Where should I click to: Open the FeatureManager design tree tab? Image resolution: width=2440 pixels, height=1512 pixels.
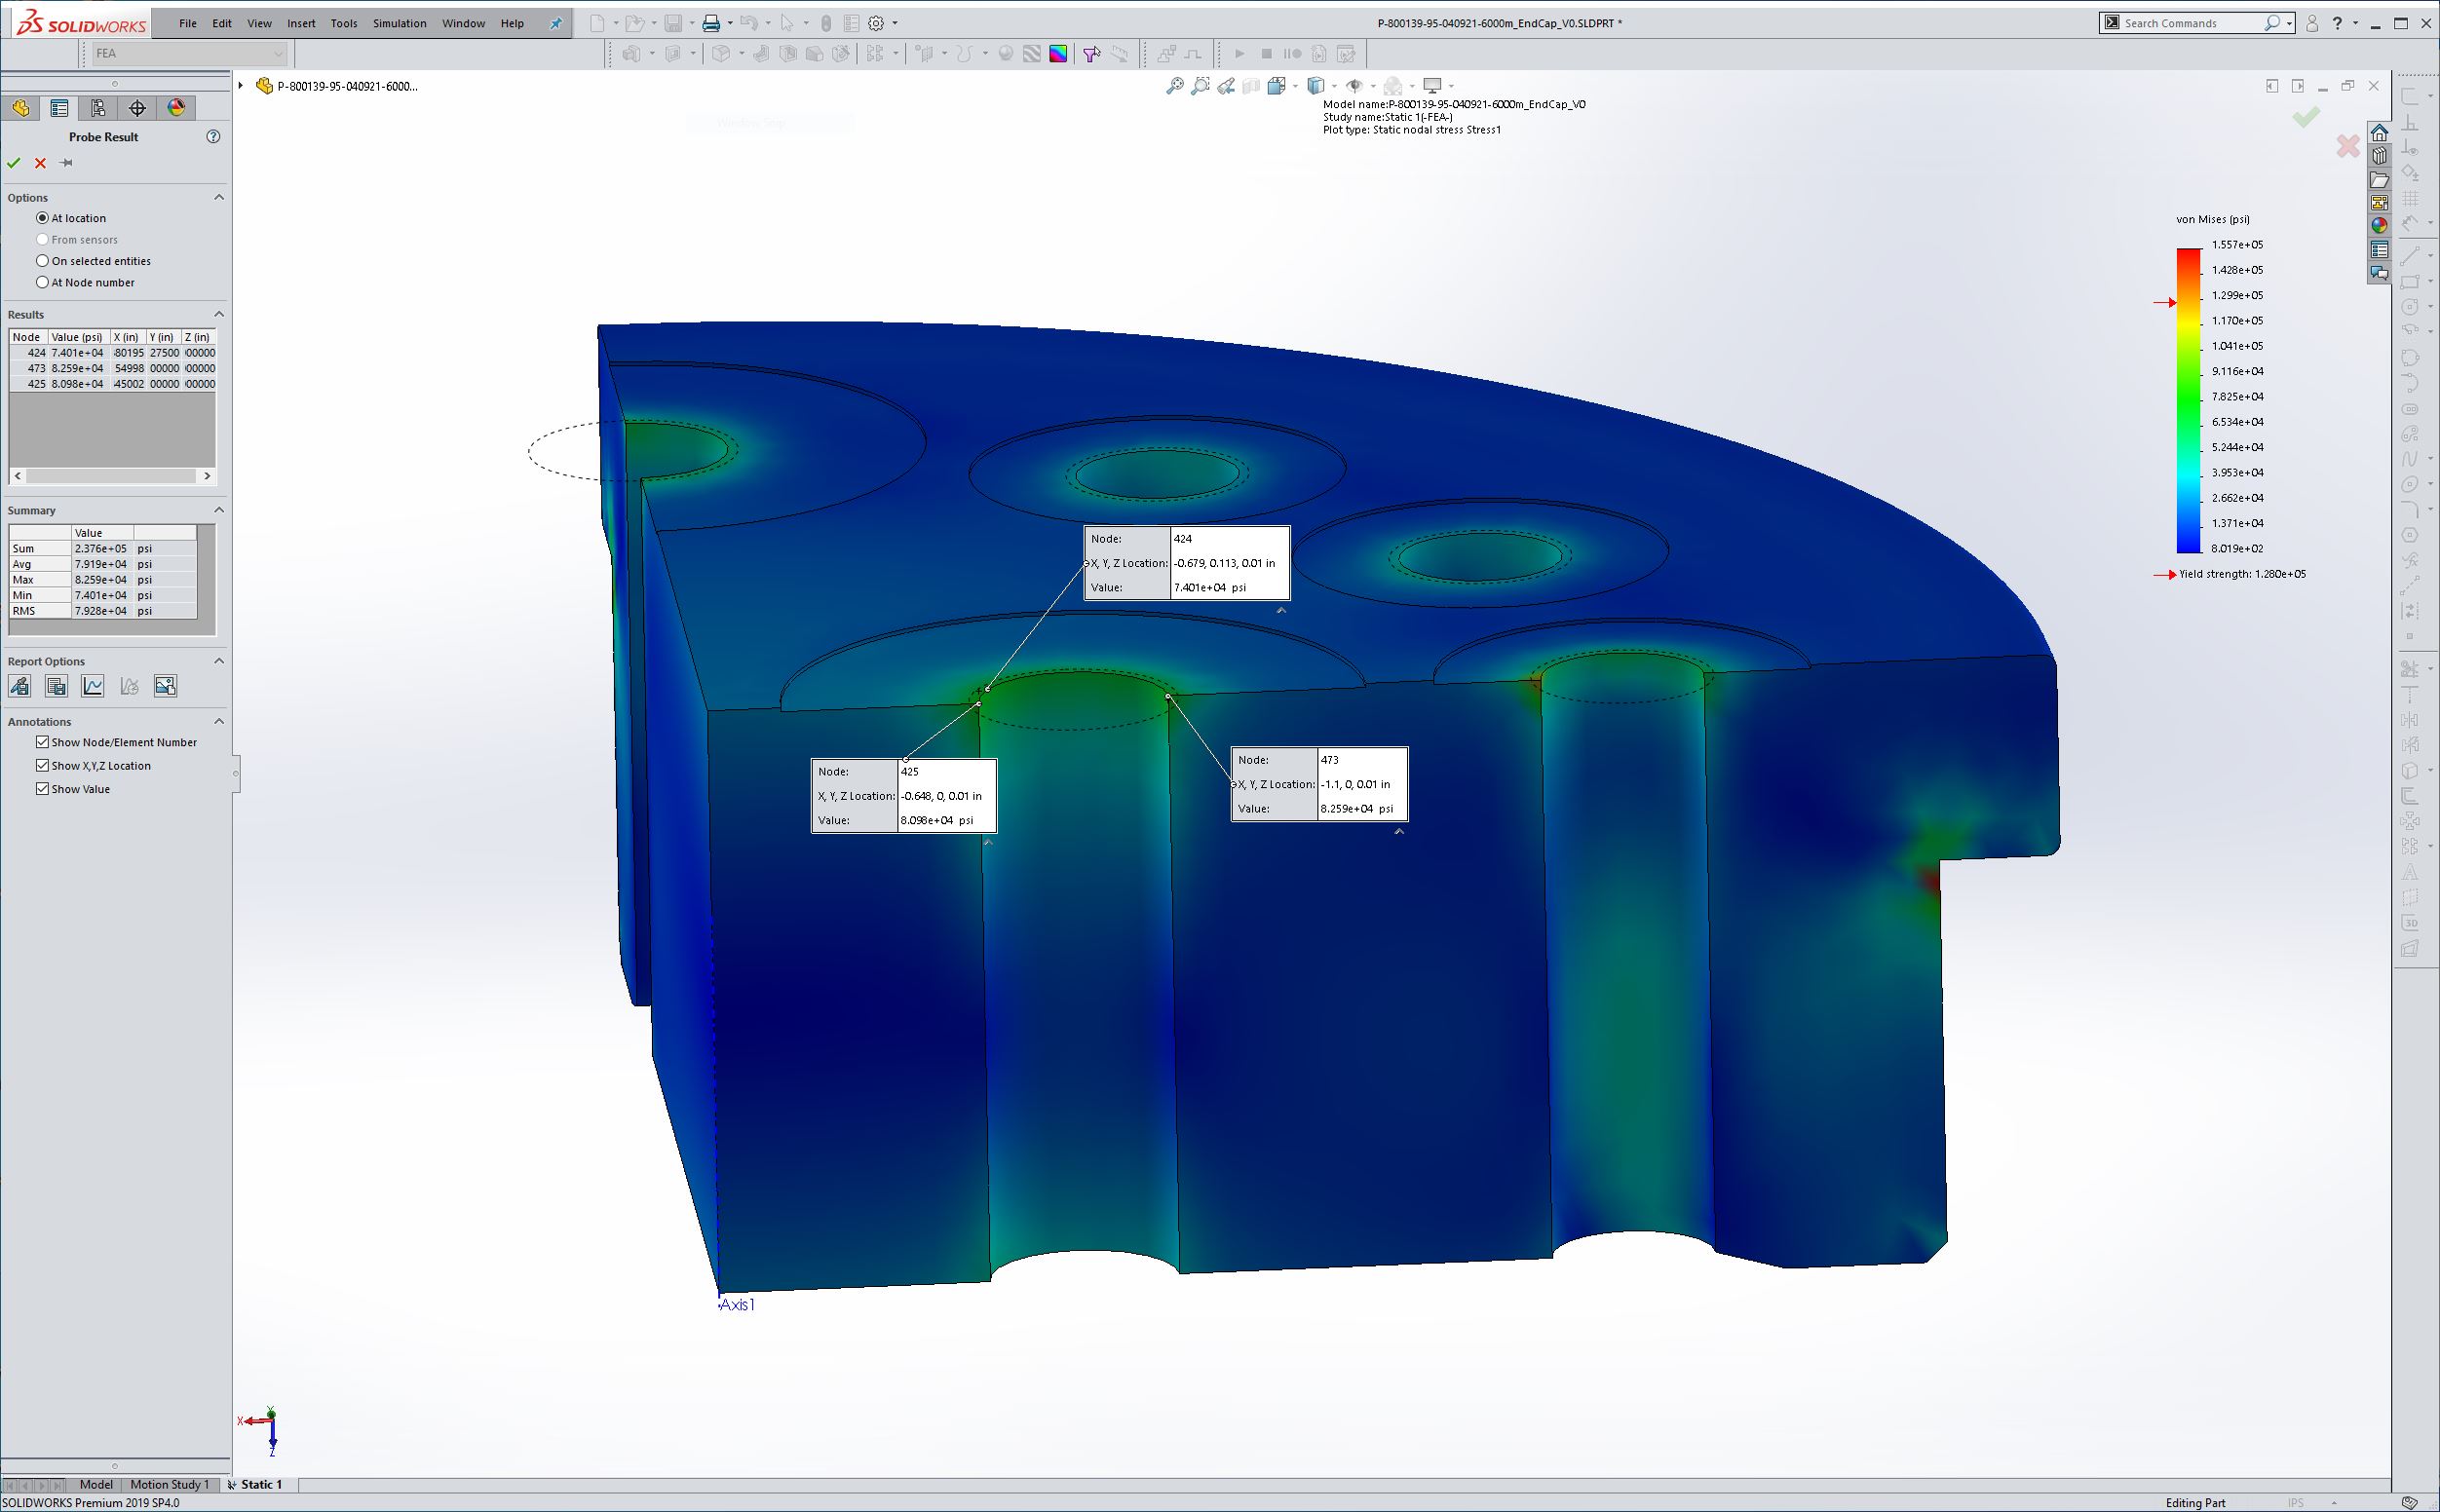21,108
